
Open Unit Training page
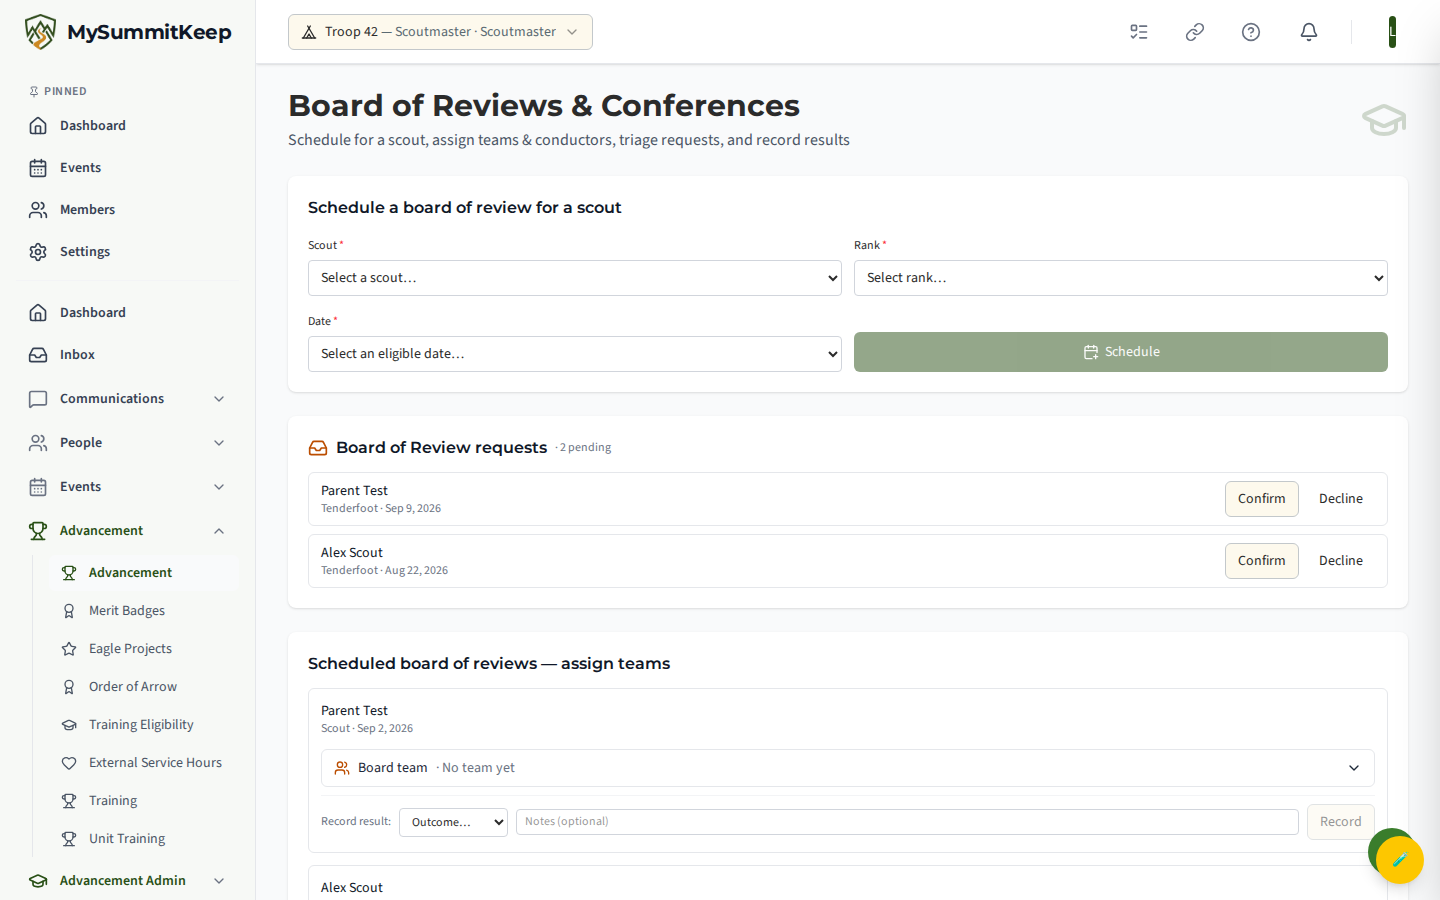tap(144, 839)
